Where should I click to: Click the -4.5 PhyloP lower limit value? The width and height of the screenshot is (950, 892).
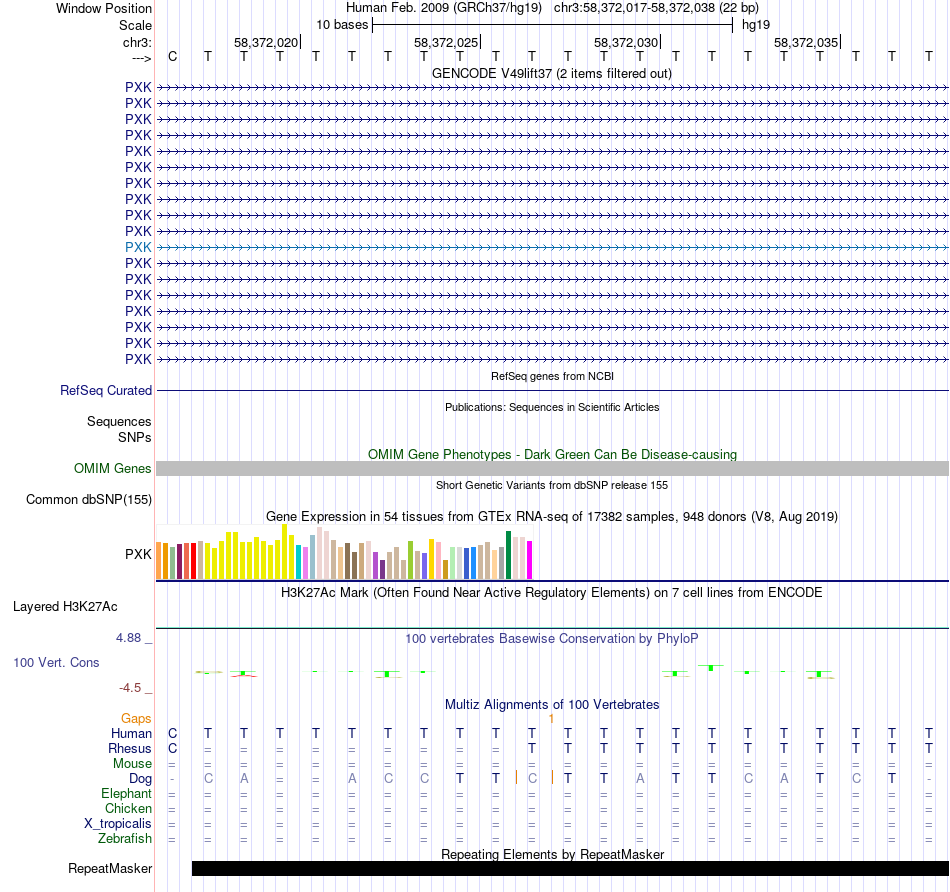click(130, 688)
